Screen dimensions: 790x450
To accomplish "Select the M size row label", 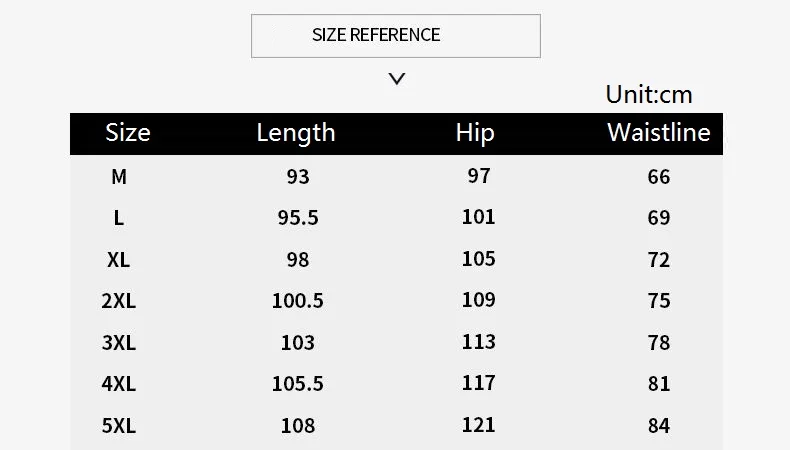I will [x=119, y=177].
